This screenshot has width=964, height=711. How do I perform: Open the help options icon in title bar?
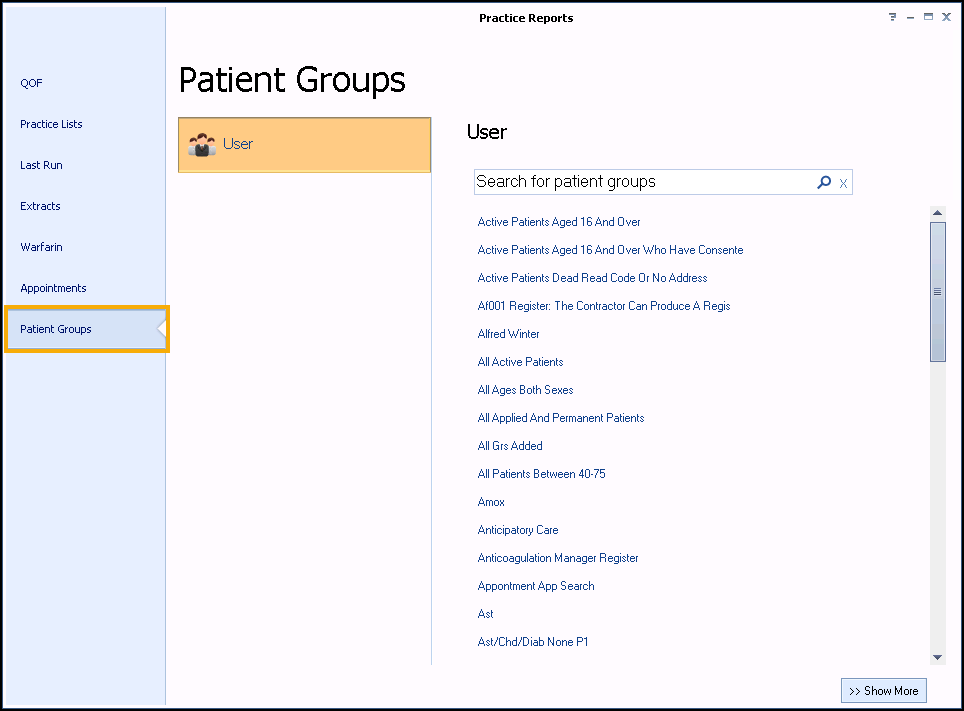point(892,17)
